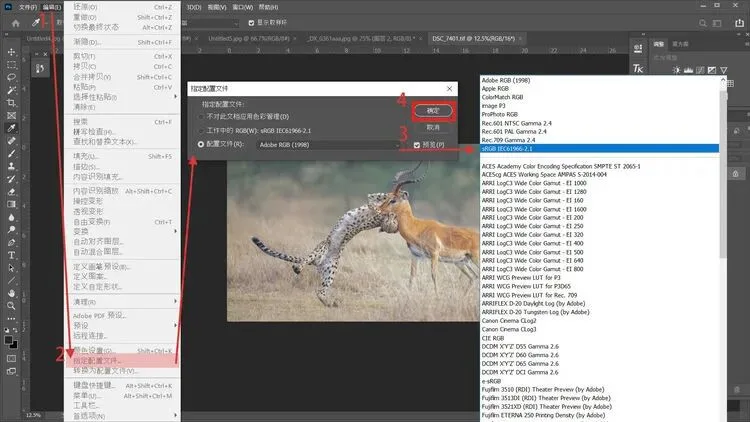The image size is (750, 422).
Task: Switch to DSC_7401.tif document tab
Action: [x=474, y=38]
